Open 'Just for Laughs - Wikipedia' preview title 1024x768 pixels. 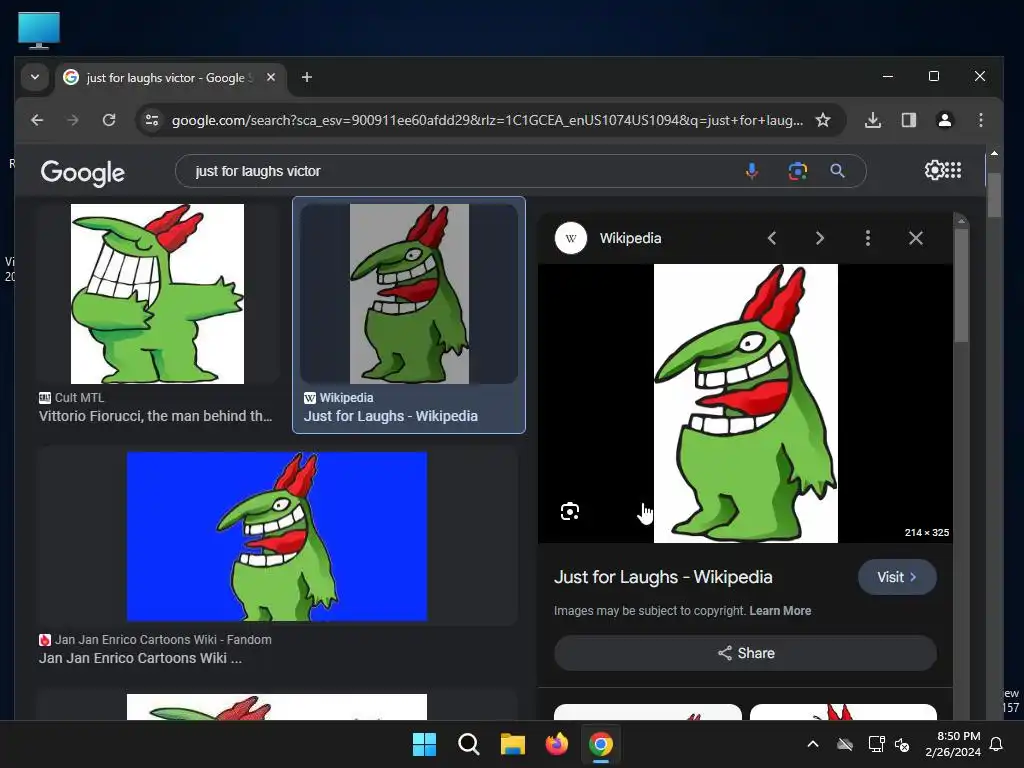(x=663, y=577)
